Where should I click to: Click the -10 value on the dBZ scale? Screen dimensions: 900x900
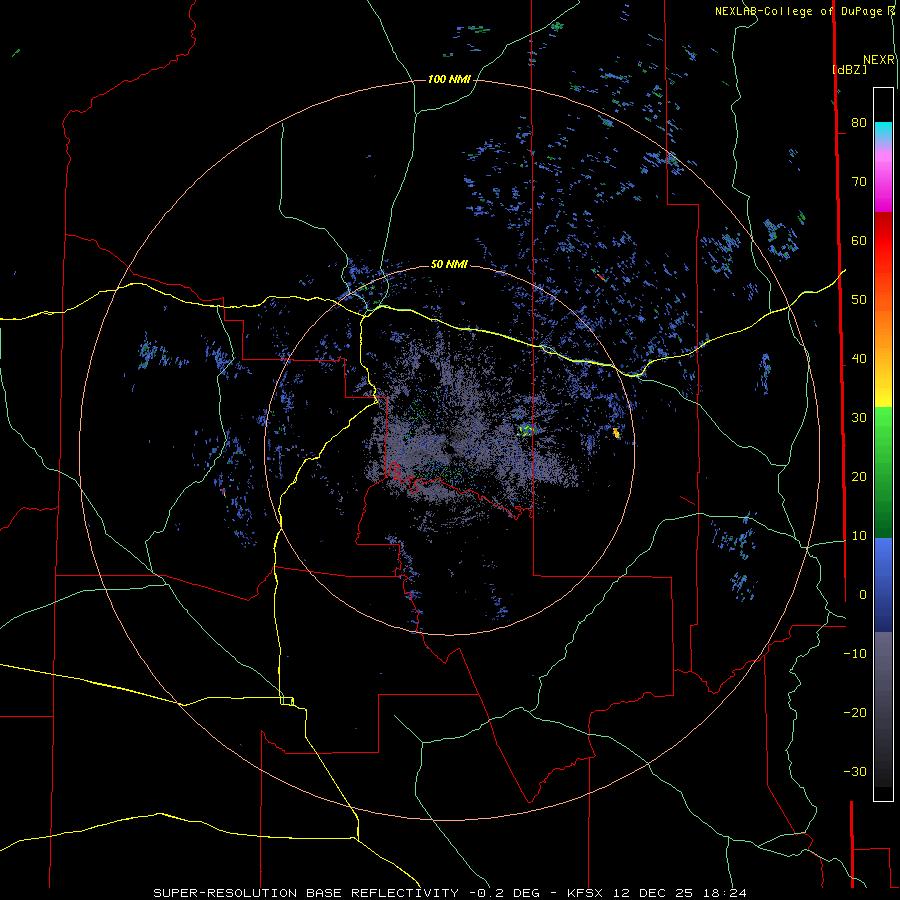tap(855, 654)
